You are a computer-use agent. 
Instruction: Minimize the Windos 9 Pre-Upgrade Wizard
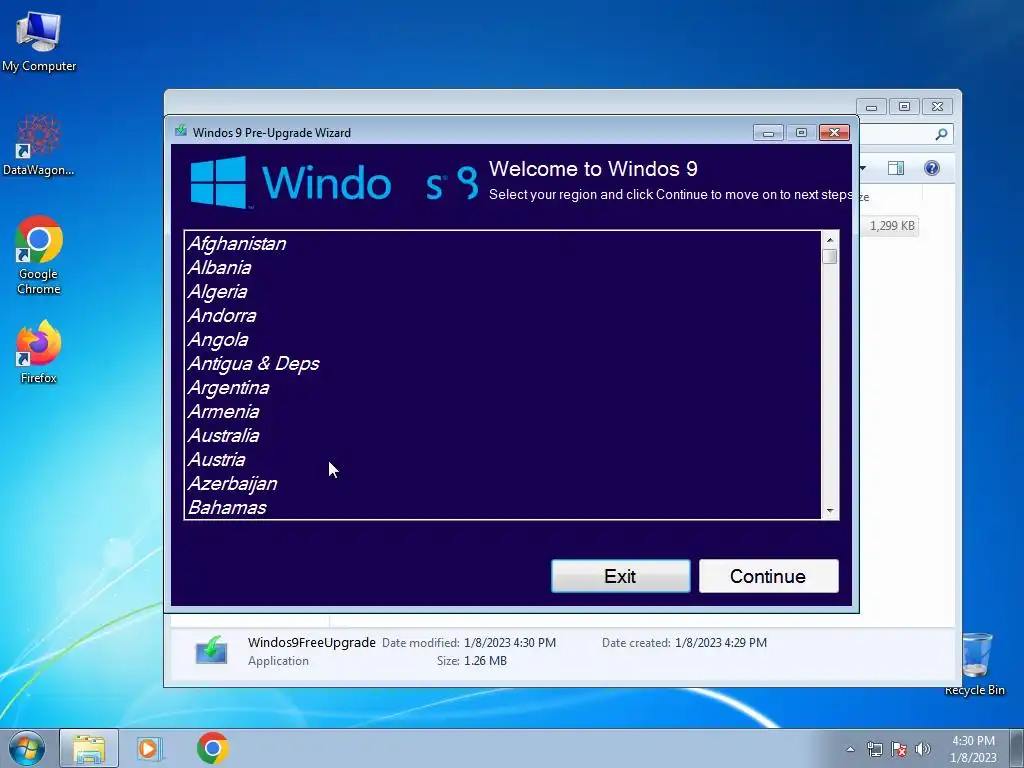[768, 133]
